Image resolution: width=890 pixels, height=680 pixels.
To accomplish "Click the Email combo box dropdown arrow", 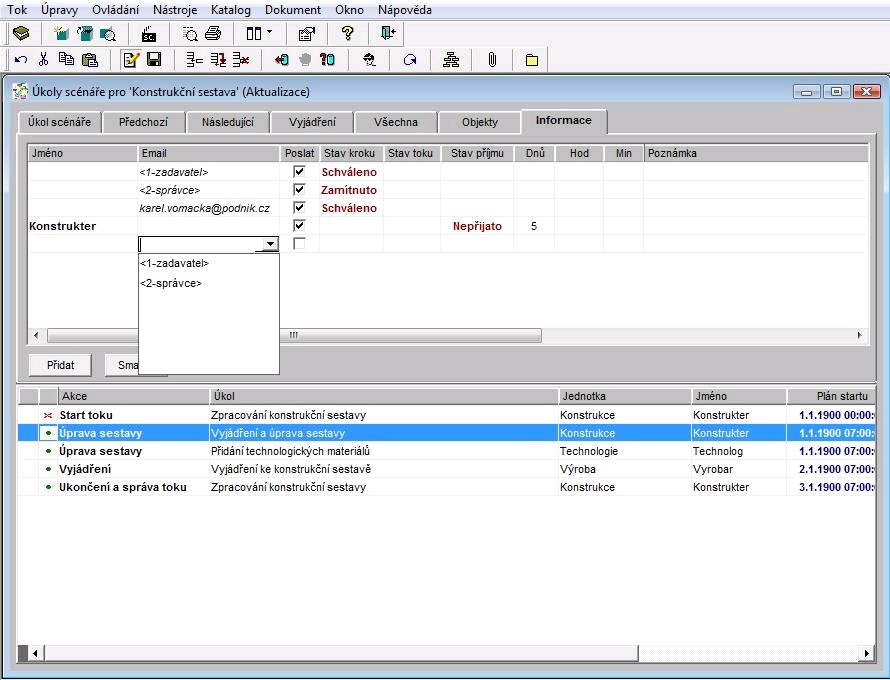I will coord(270,244).
